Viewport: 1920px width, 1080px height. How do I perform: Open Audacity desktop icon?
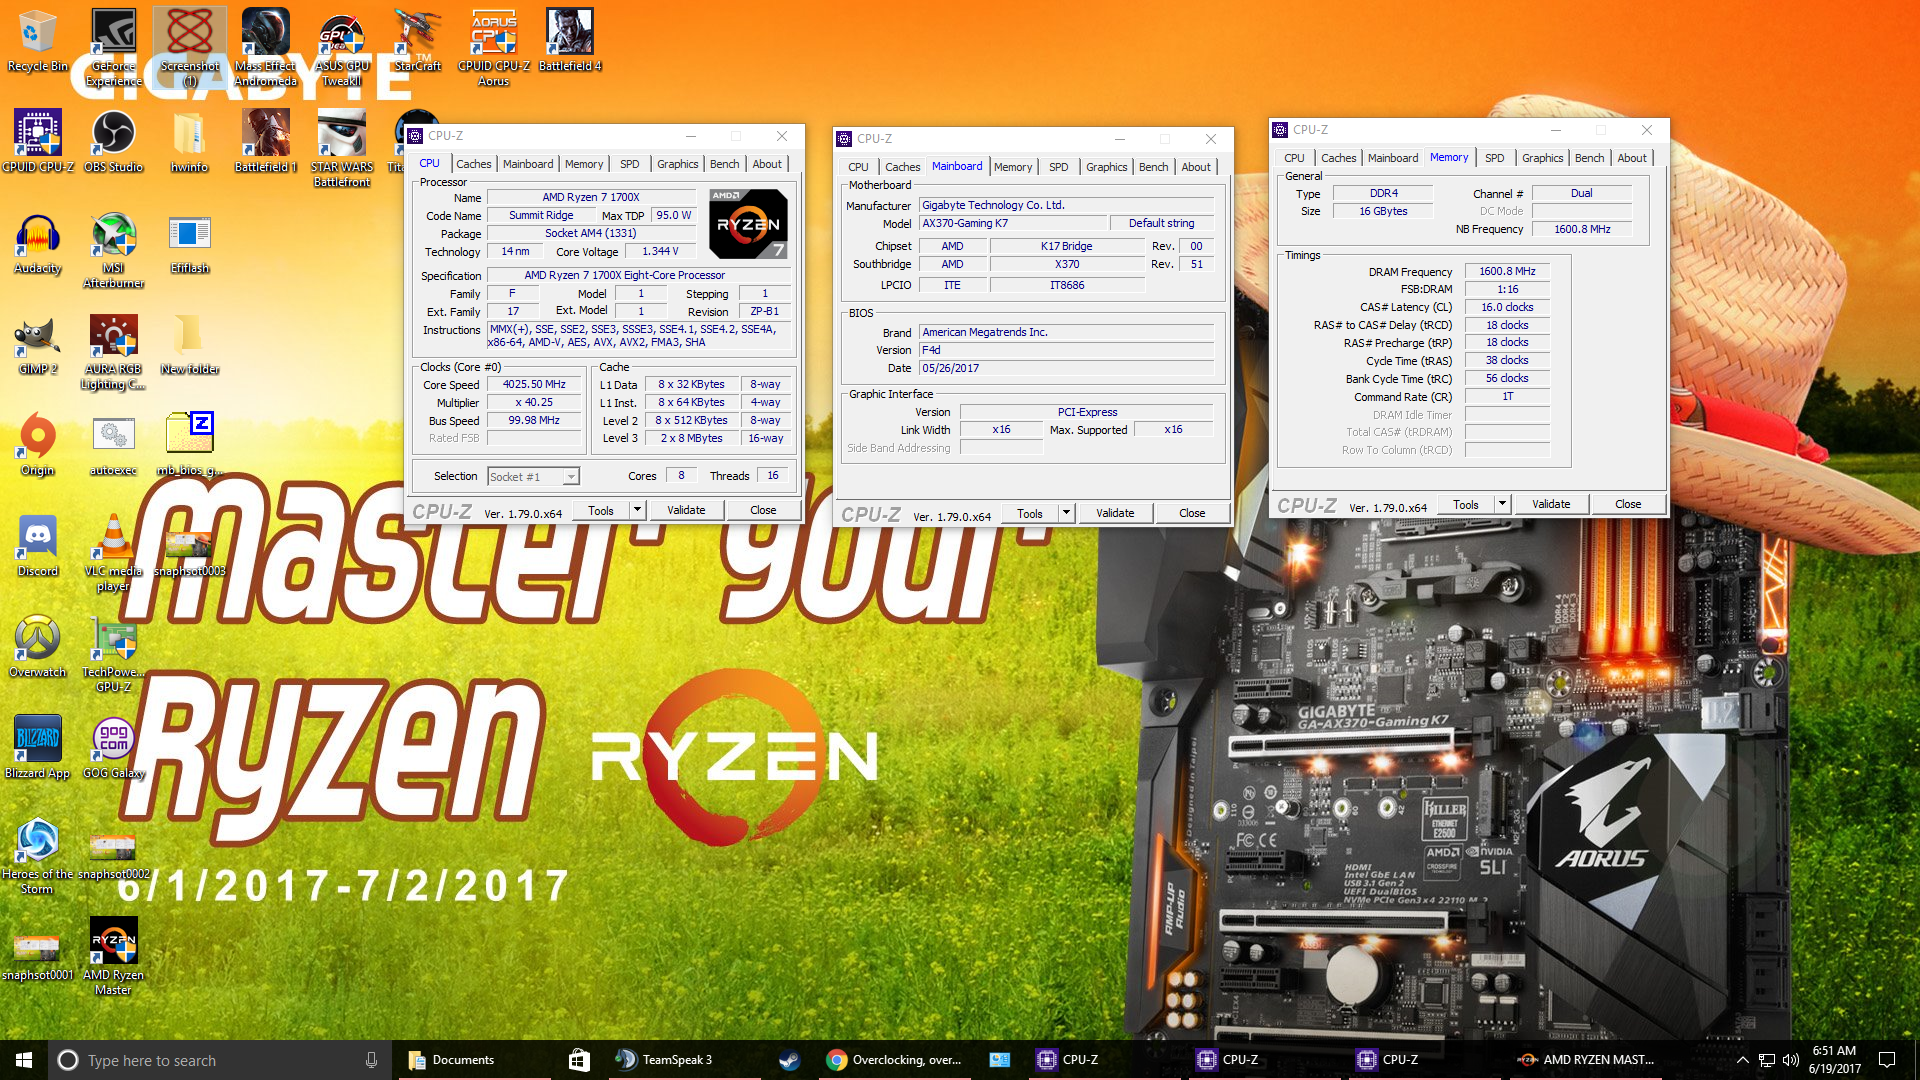(x=37, y=244)
